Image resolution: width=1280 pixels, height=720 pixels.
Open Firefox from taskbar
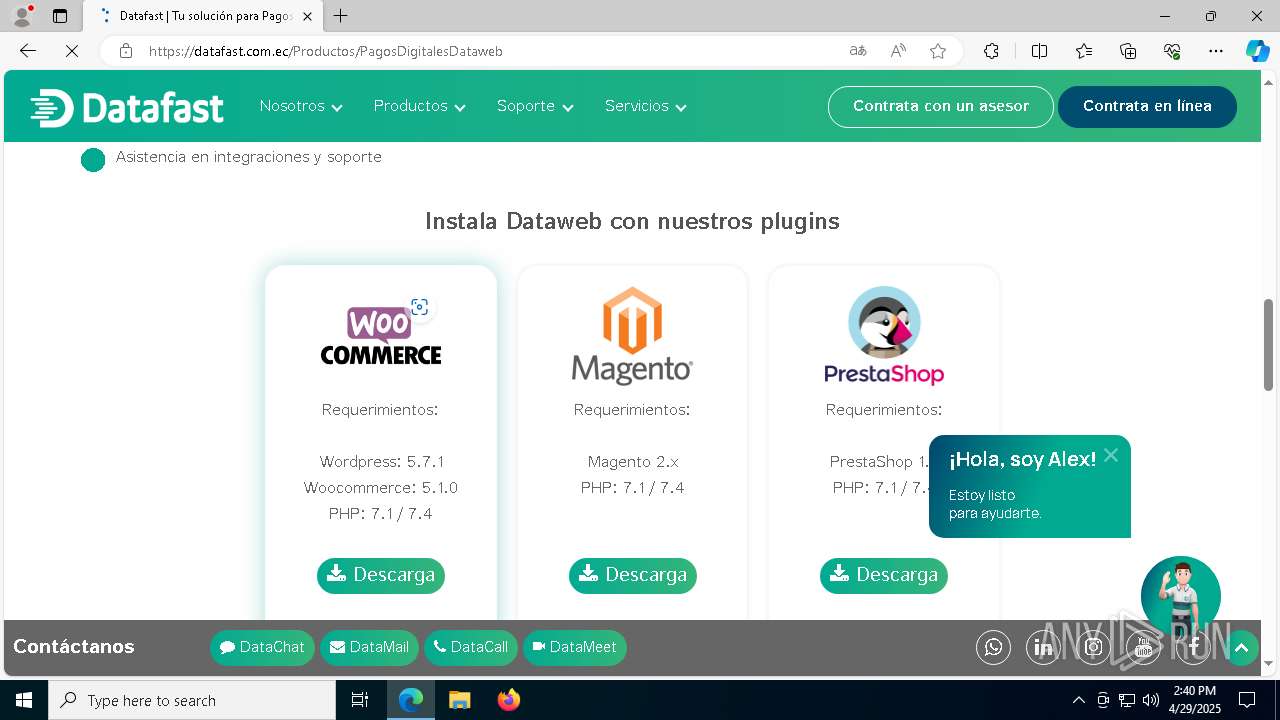(x=509, y=700)
